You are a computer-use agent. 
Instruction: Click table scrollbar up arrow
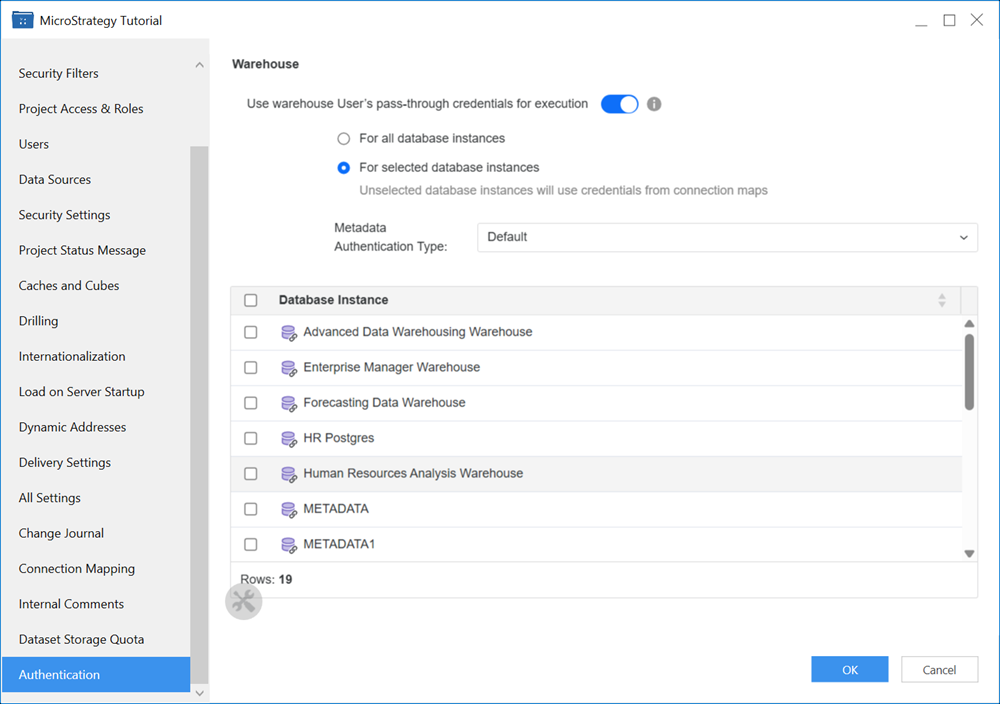pyautogui.click(x=969, y=324)
